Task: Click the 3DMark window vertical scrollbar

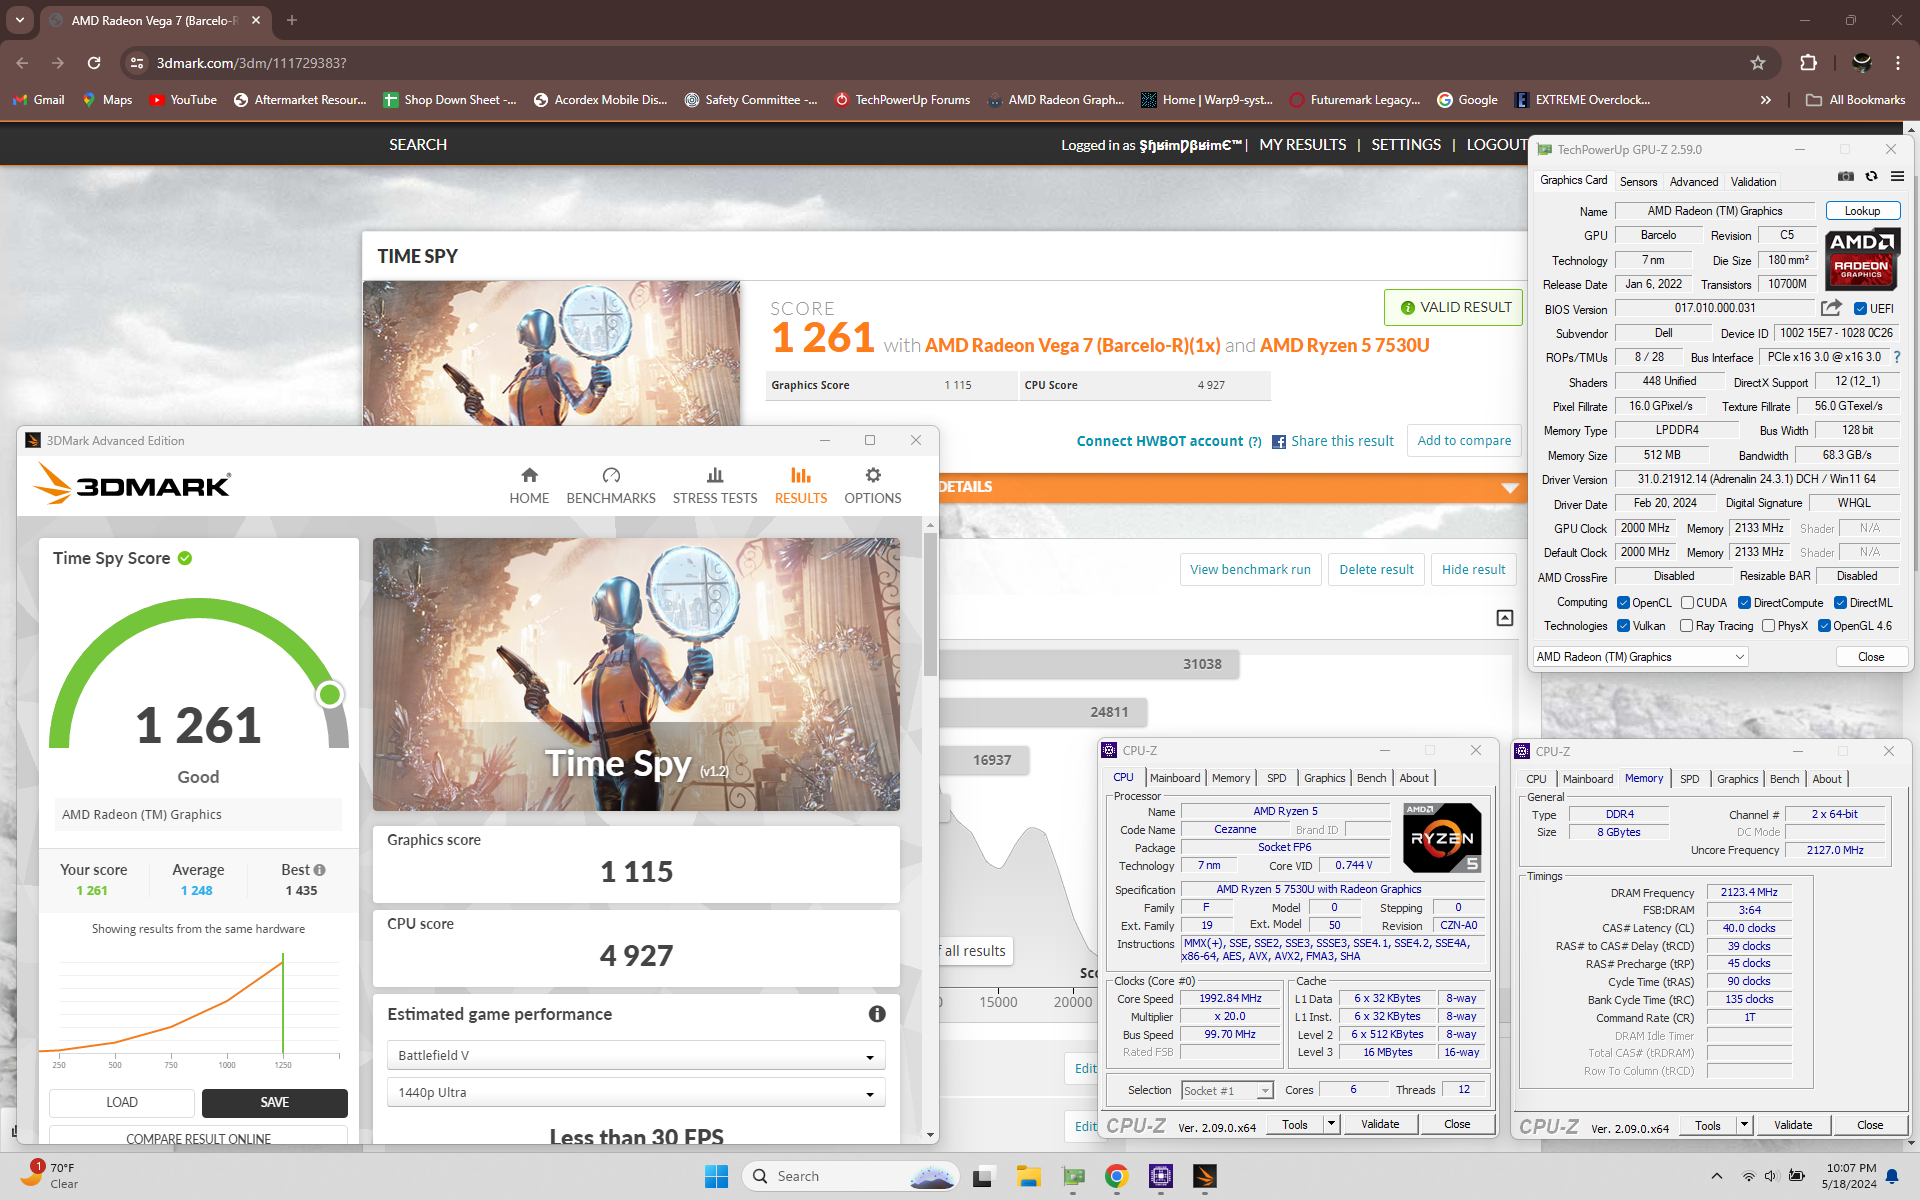Action: pos(930,605)
